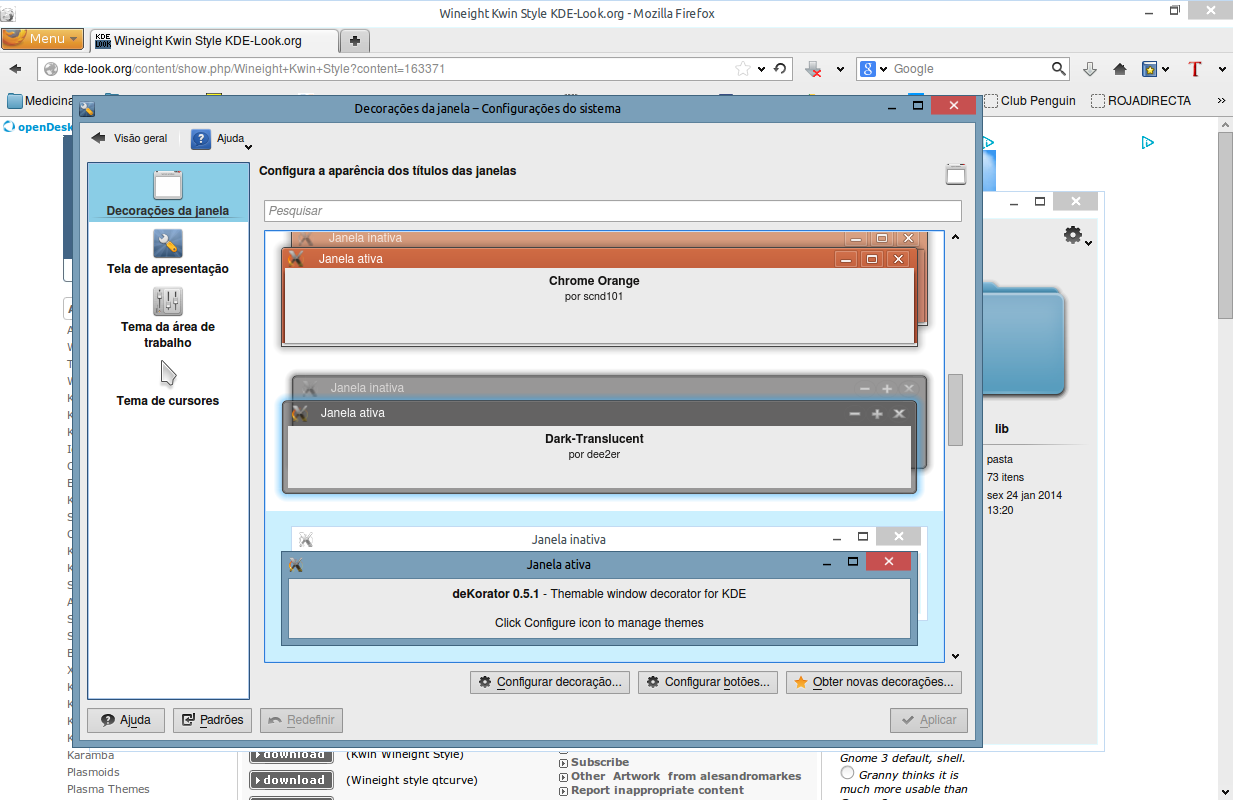Open Configurar decoração dialog

[x=549, y=682]
